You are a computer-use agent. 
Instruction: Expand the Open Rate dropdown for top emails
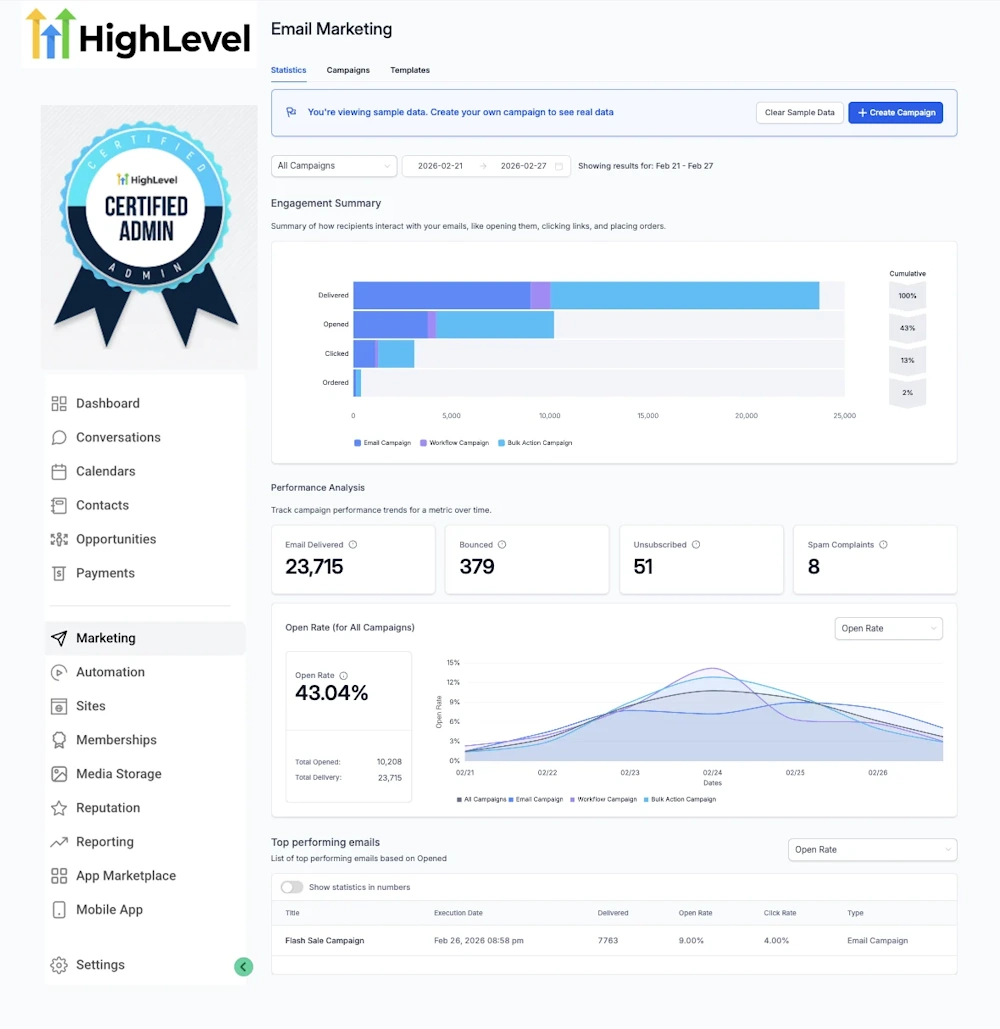[x=872, y=849]
